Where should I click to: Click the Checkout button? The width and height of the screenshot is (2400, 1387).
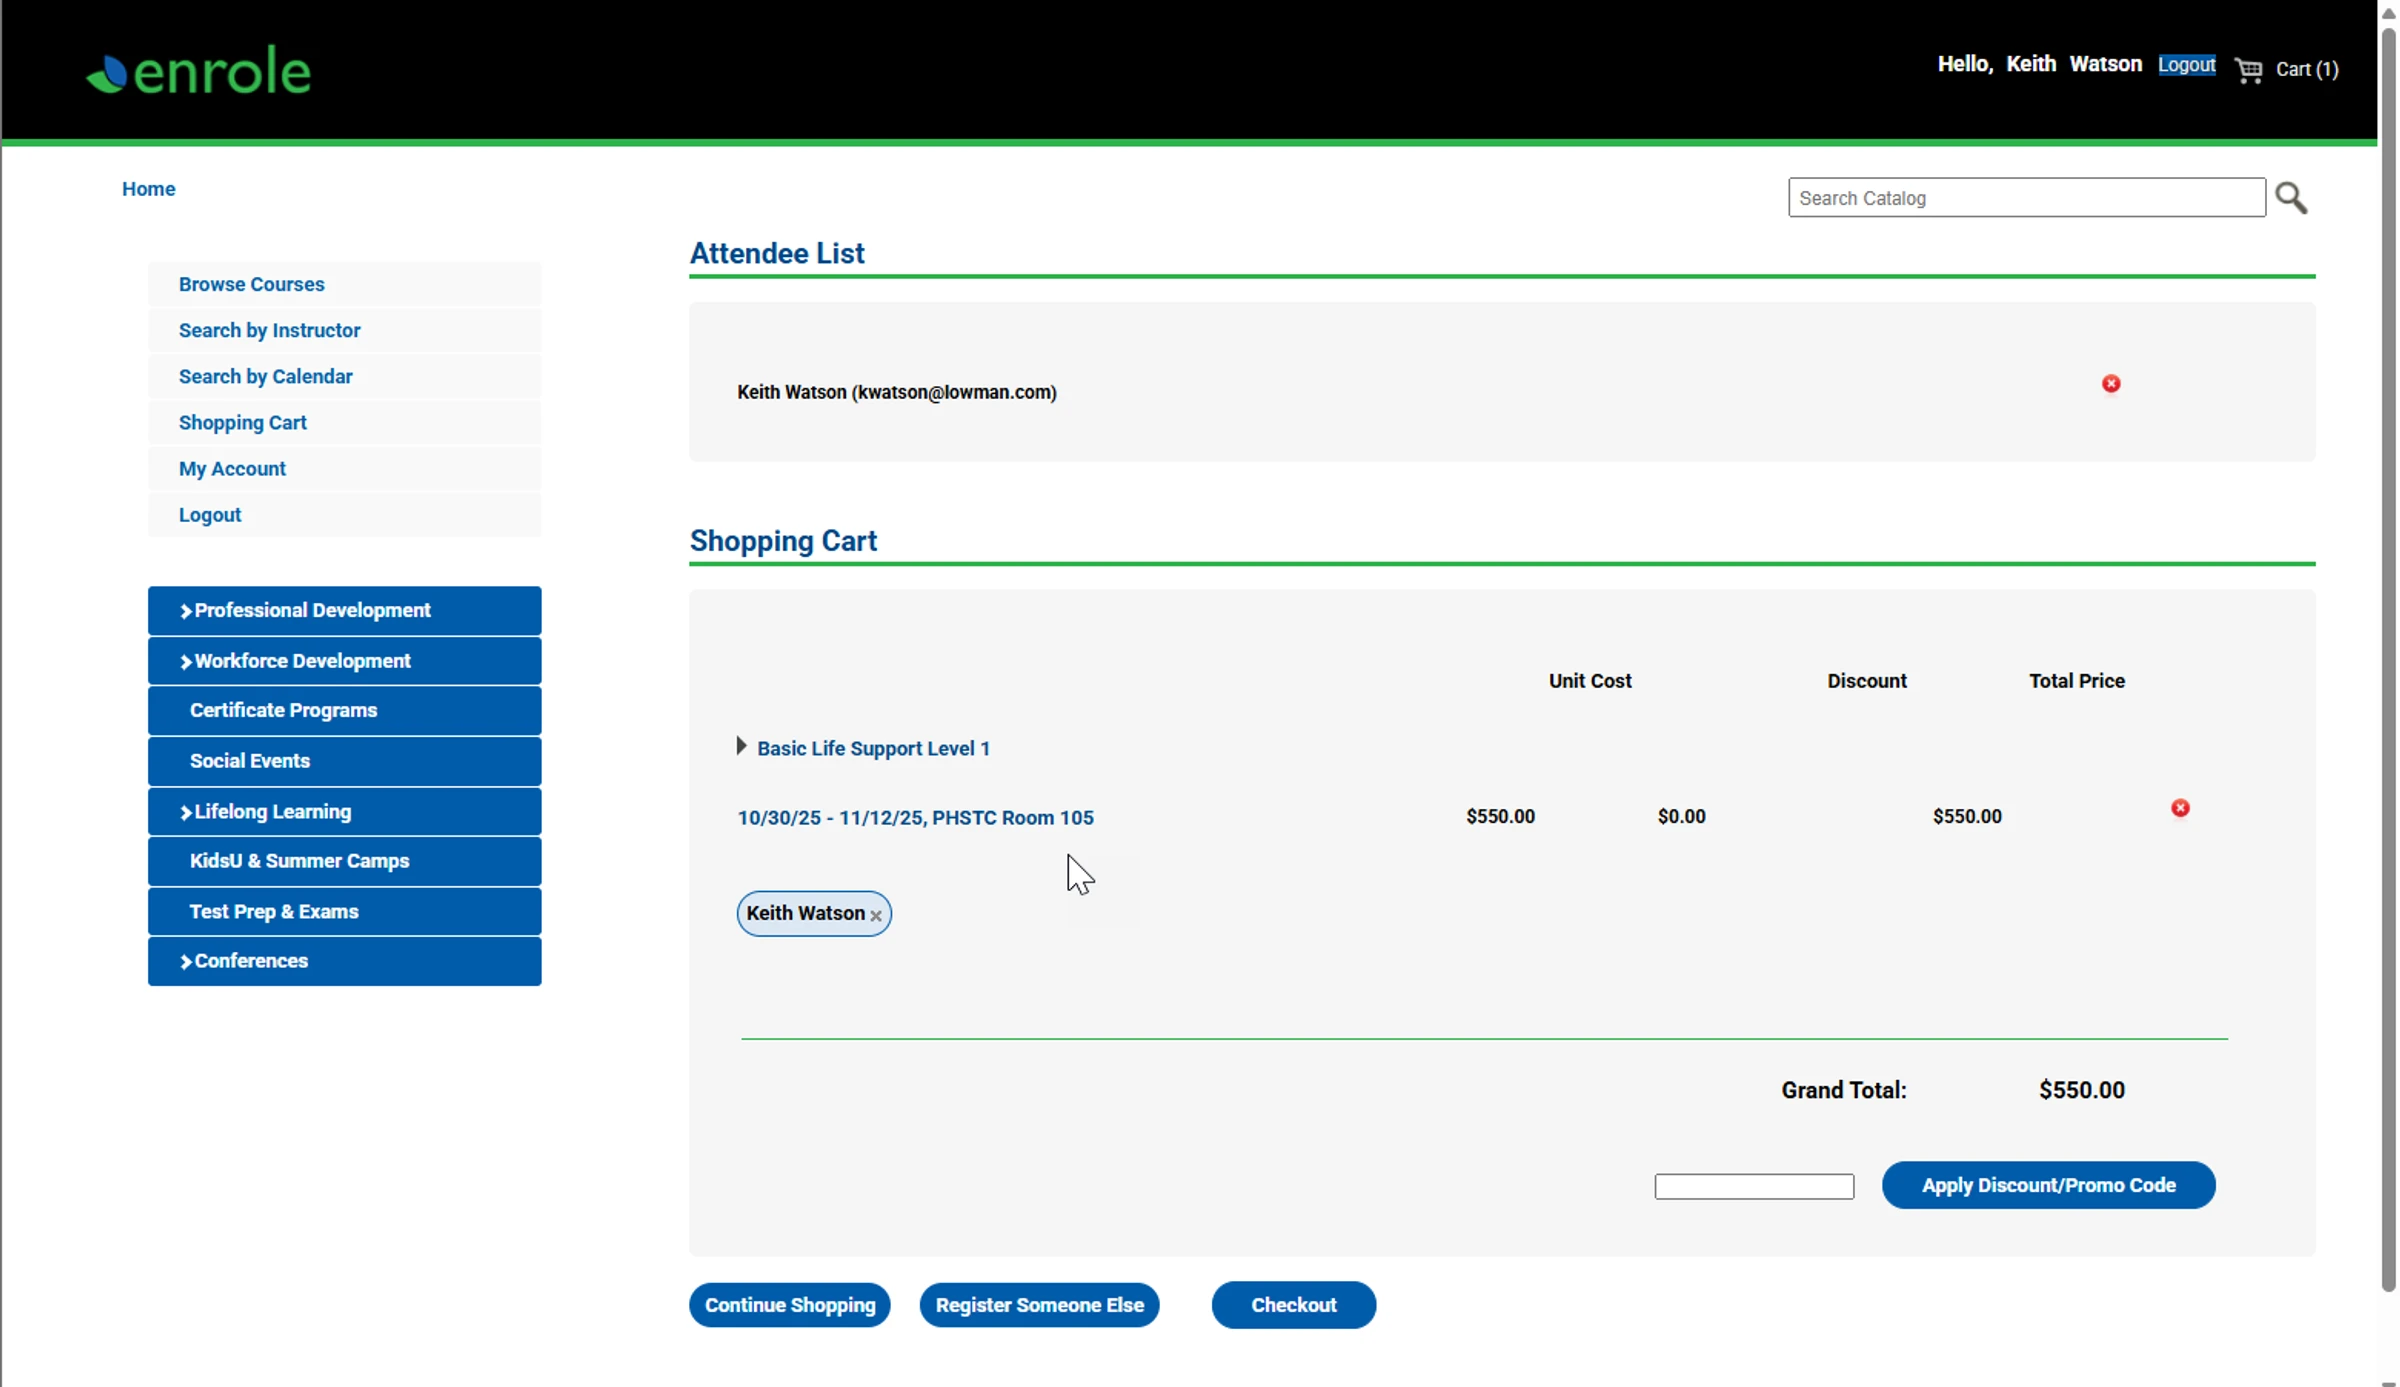(x=1293, y=1305)
